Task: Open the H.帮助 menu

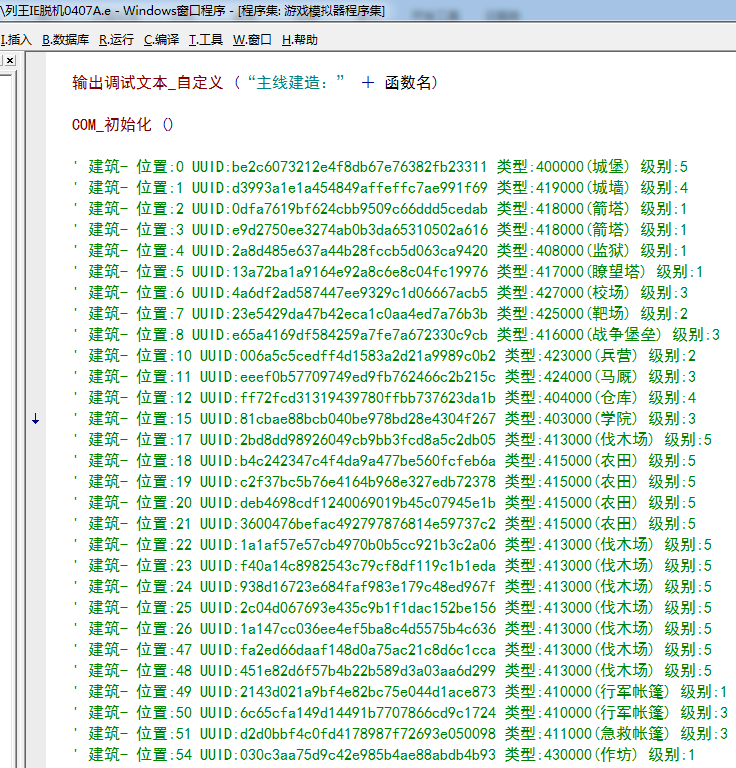Action: pyautogui.click(x=299, y=40)
